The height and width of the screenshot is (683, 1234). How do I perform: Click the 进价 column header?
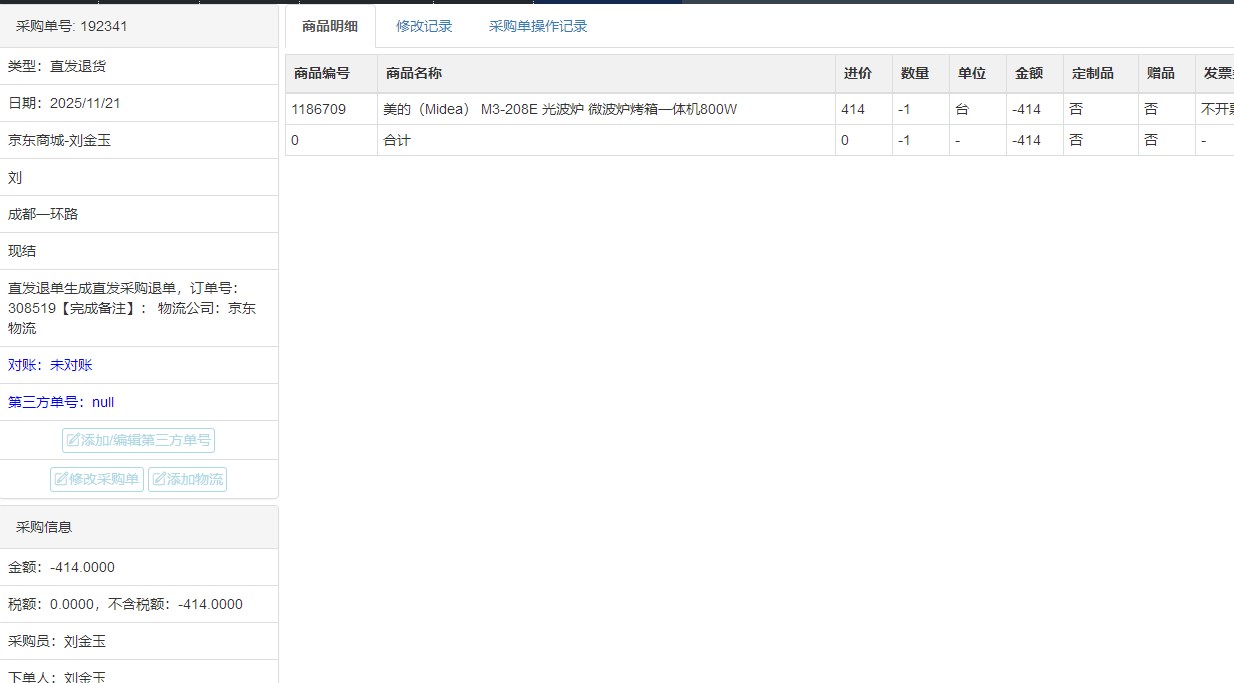[858, 73]
